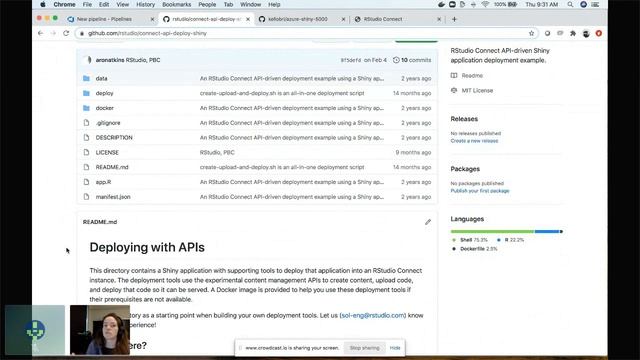Screen dimensions: 640x360
Task: Open the Chrome application menu
Action: tap(64, 4)
